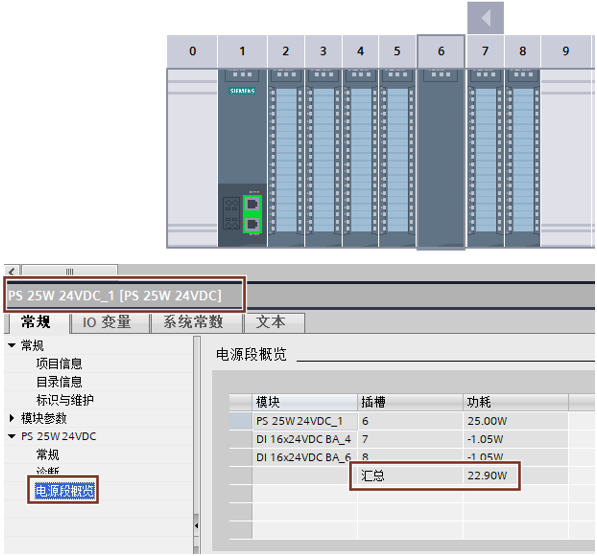Click the horizontal scrollbar left arrow
This screenshot has height=556, width=597.
click(x=12, y=272)
